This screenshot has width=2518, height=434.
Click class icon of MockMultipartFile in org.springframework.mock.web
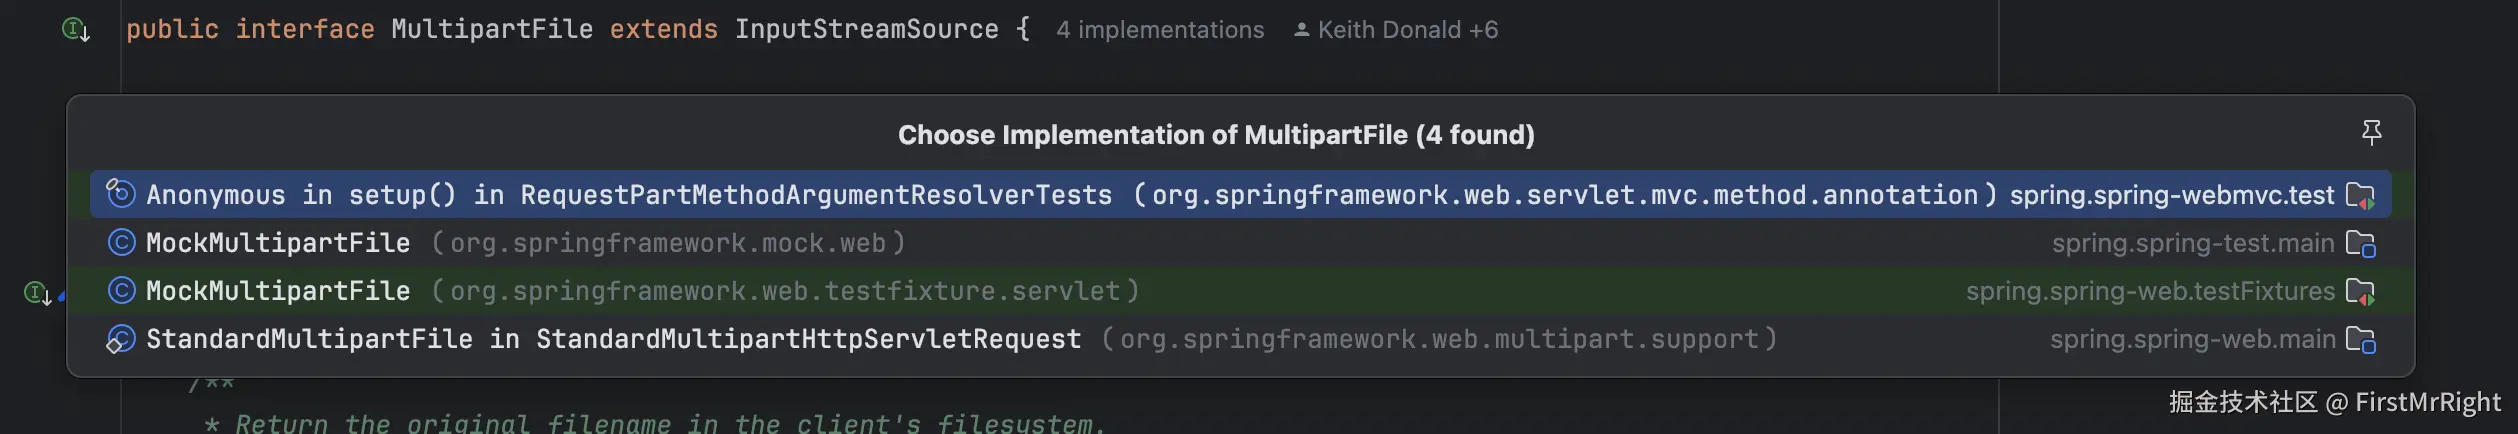(121, 243)
